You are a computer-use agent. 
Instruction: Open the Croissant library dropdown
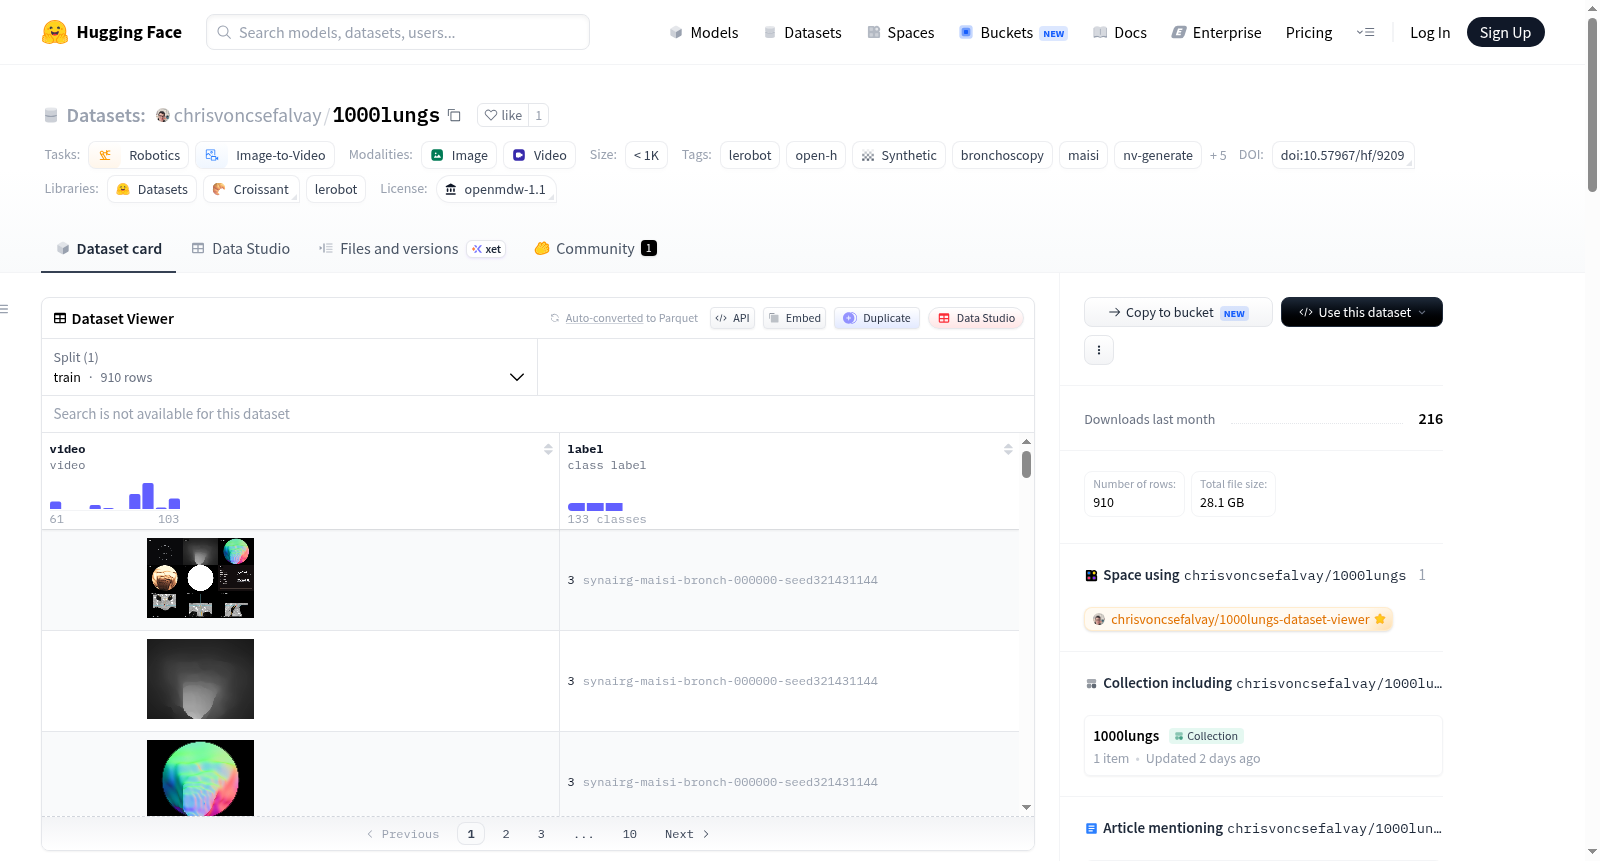(251, 189)
